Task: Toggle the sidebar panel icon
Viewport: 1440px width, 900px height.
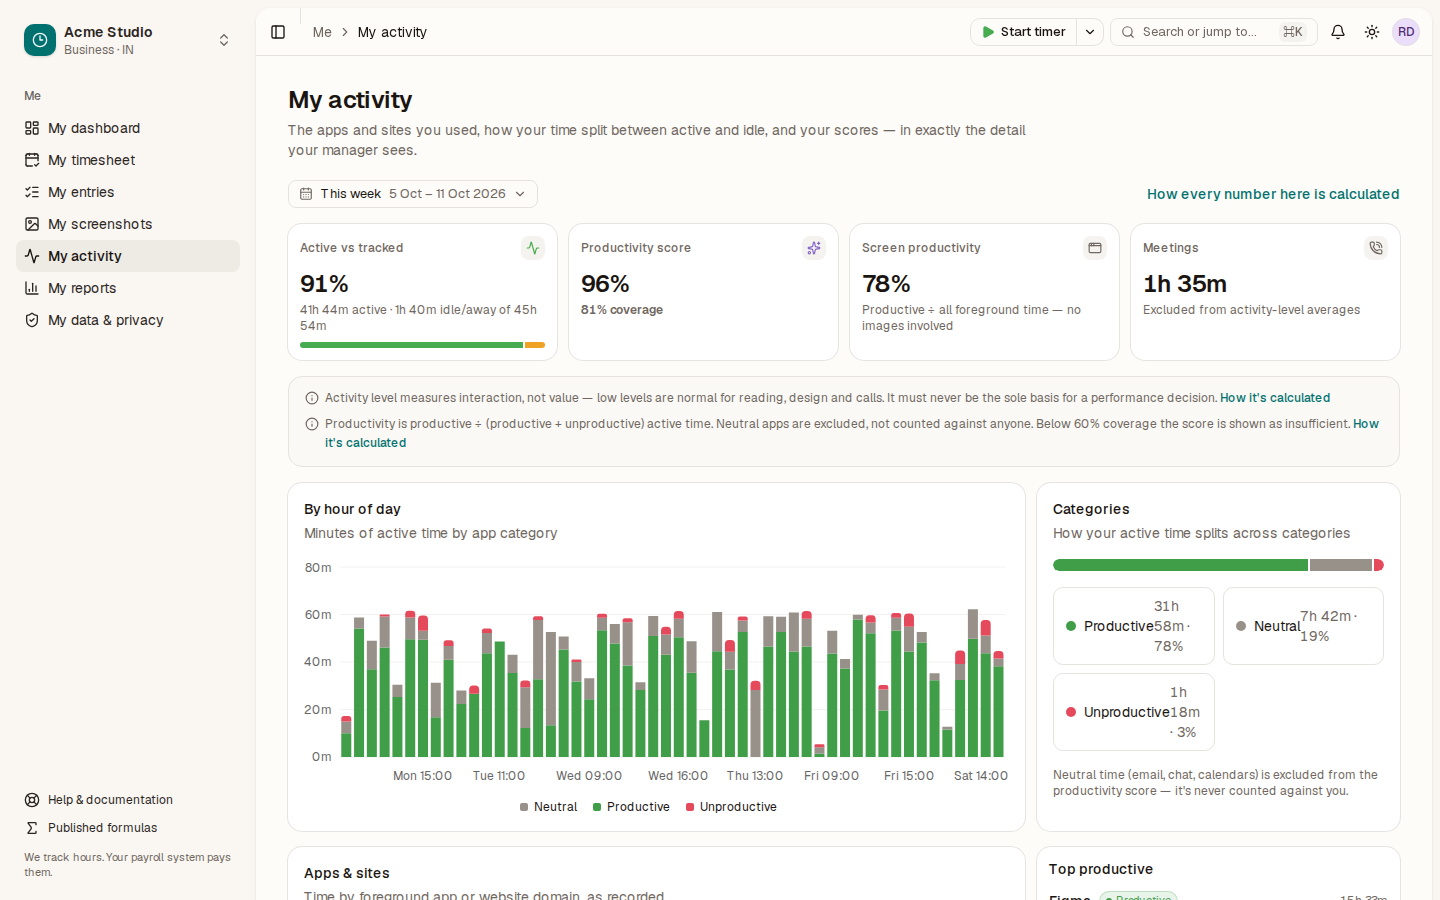Action: pos(278,32)
